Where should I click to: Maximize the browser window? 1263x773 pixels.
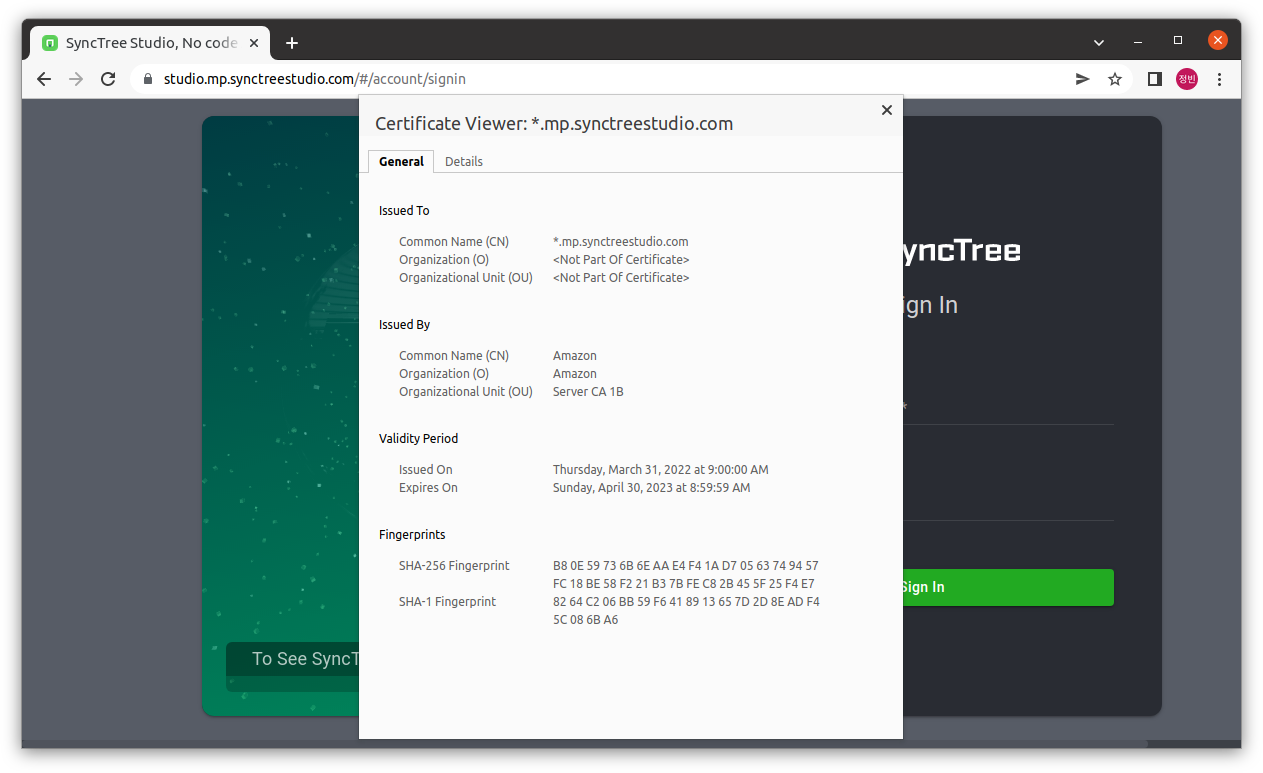[1178, 41]
